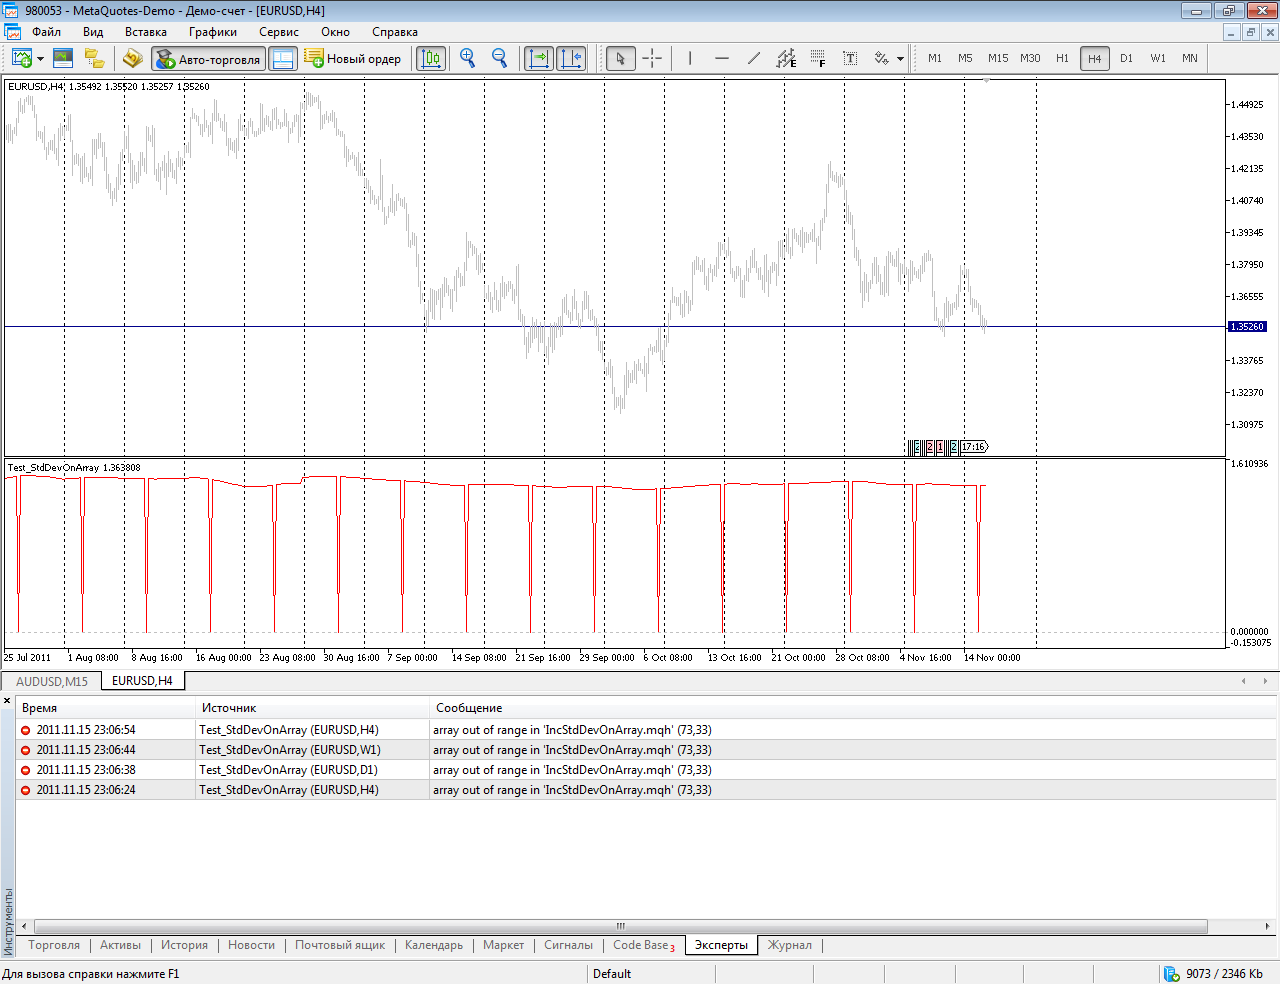
Task: Click the horizontal scrollbar below the Experts log
Action: (620, 926)
